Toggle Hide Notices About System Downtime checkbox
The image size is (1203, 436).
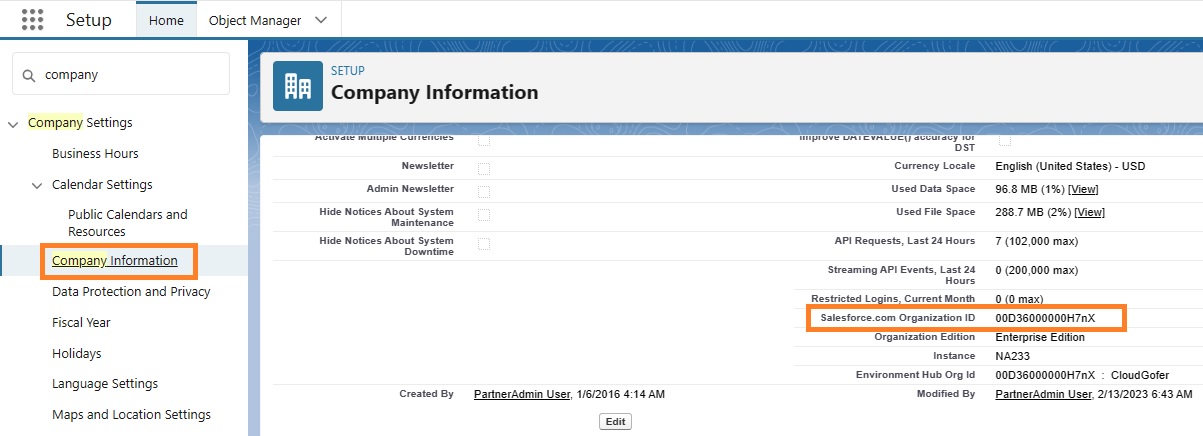click(x=484, y=243)
